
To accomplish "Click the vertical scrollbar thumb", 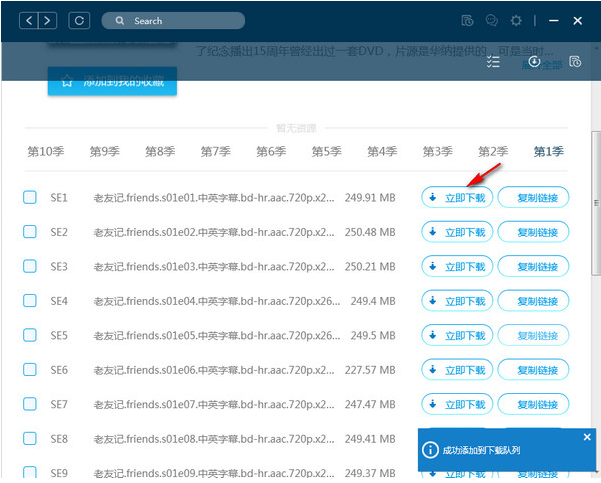I will pos(596,203).
